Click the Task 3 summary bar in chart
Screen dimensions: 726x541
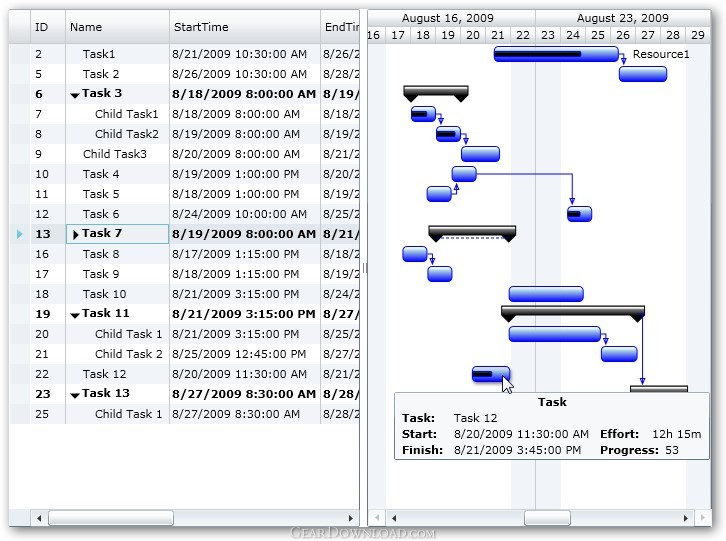tap(435, 92)
